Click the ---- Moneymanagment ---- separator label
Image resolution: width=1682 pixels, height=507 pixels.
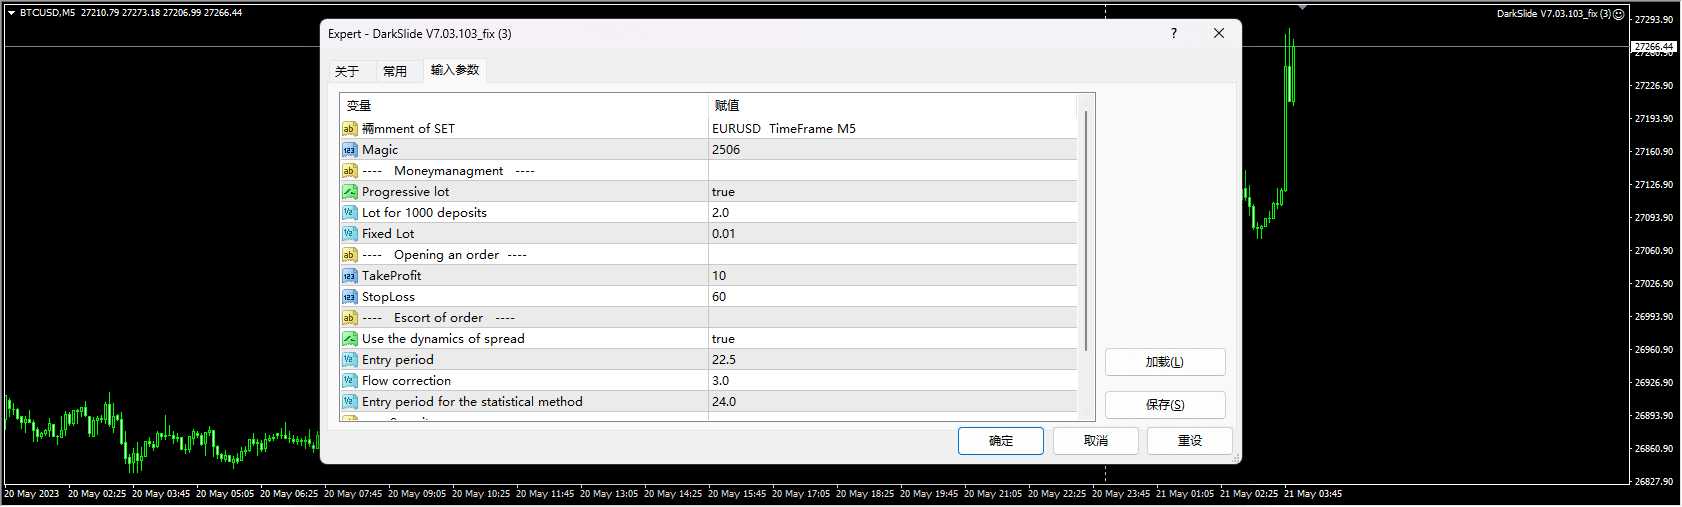pyautogui.click(x=448, y=171)
